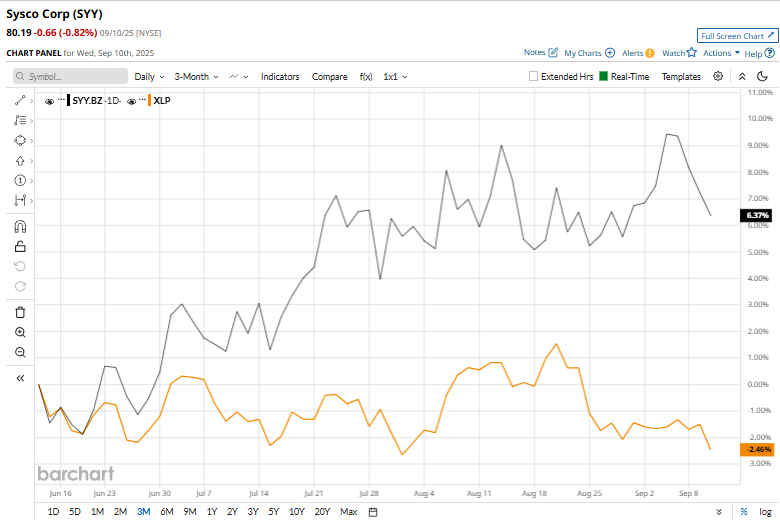This screenshot has width=780, height=526.
Task: Switch to dark mode with moon icon
Action: point(762,76)
